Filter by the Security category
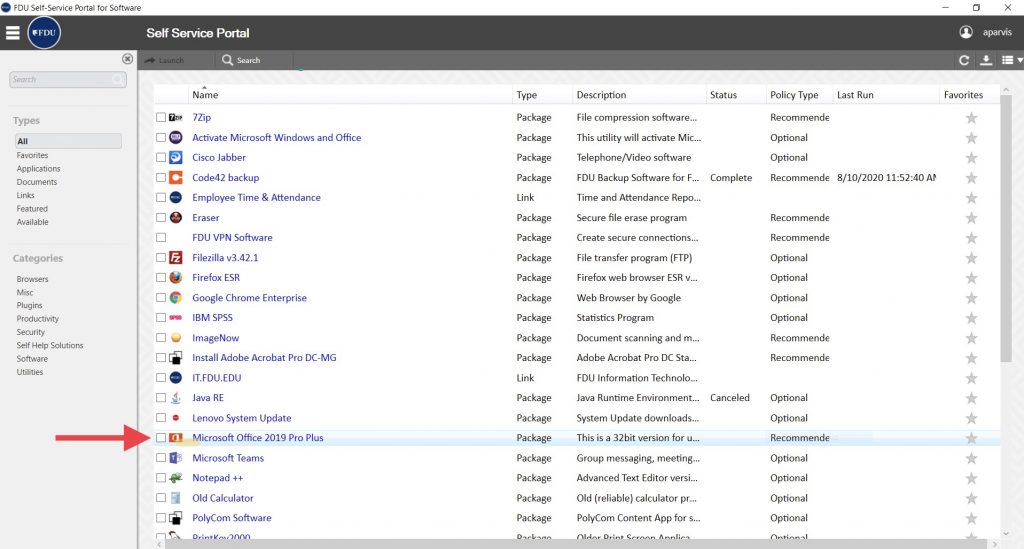Screen dimensions: 1024x549 [30, 332]
